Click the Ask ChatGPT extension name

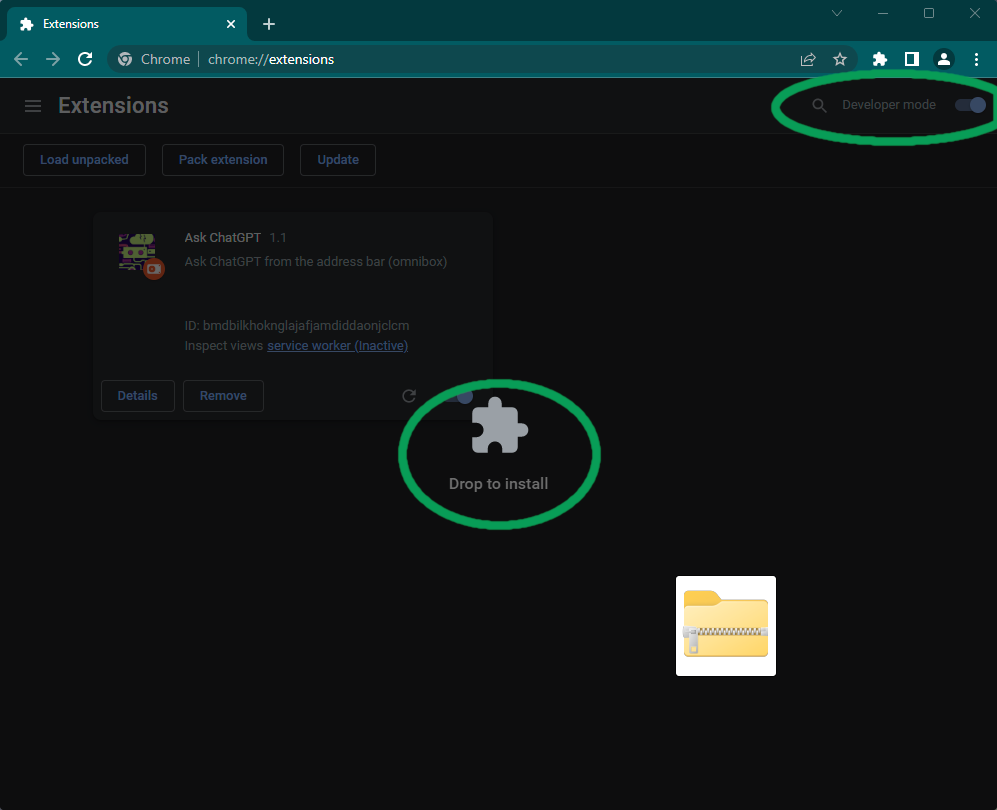[x=223, y=238]
